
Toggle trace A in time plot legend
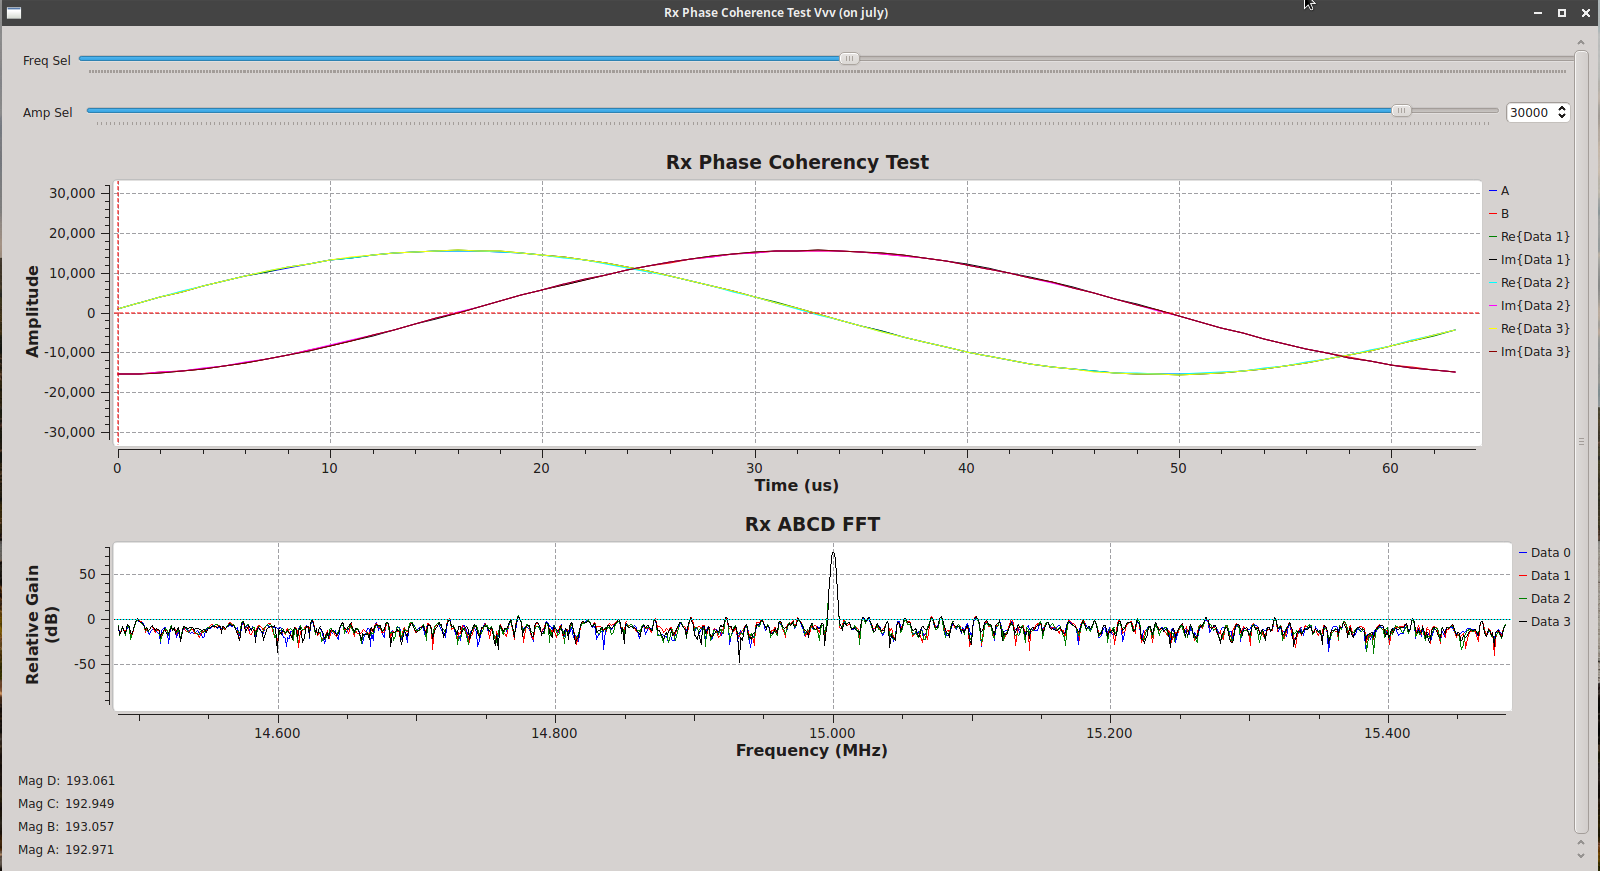[x=1504, y=191]
